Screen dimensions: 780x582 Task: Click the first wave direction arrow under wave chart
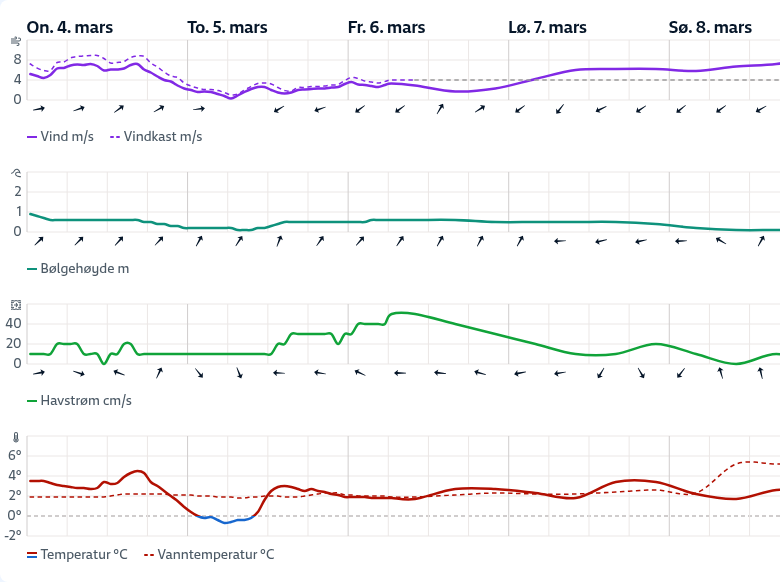coord(39,240)
